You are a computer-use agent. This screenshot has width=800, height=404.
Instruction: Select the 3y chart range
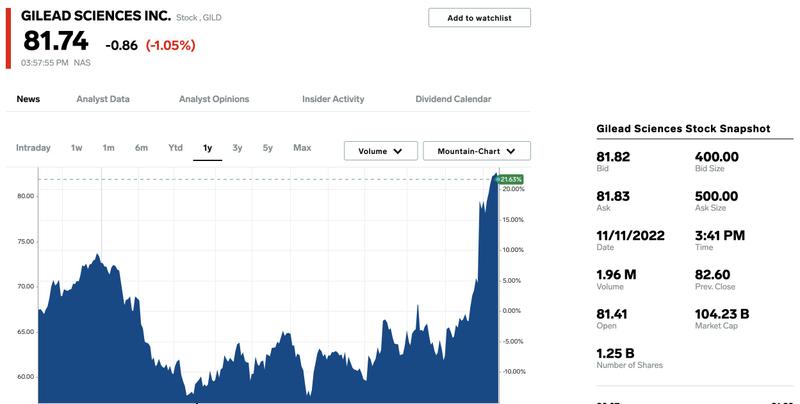pos(237,148)
